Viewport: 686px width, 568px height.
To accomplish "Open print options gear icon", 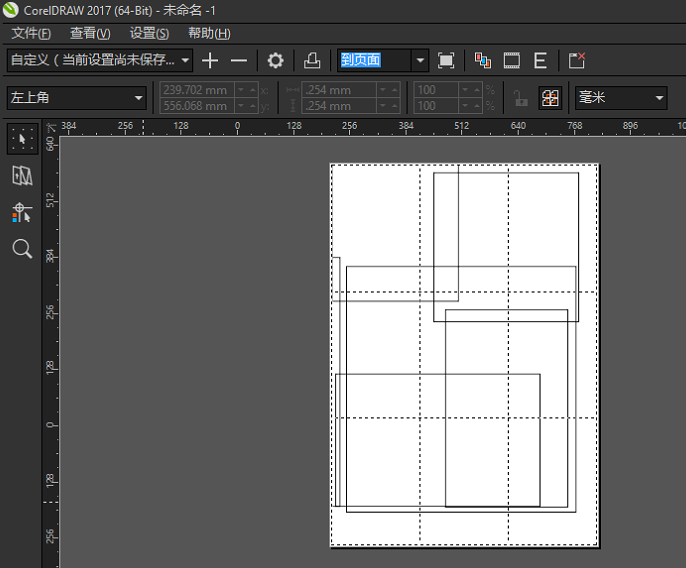I will click(275, 60).
